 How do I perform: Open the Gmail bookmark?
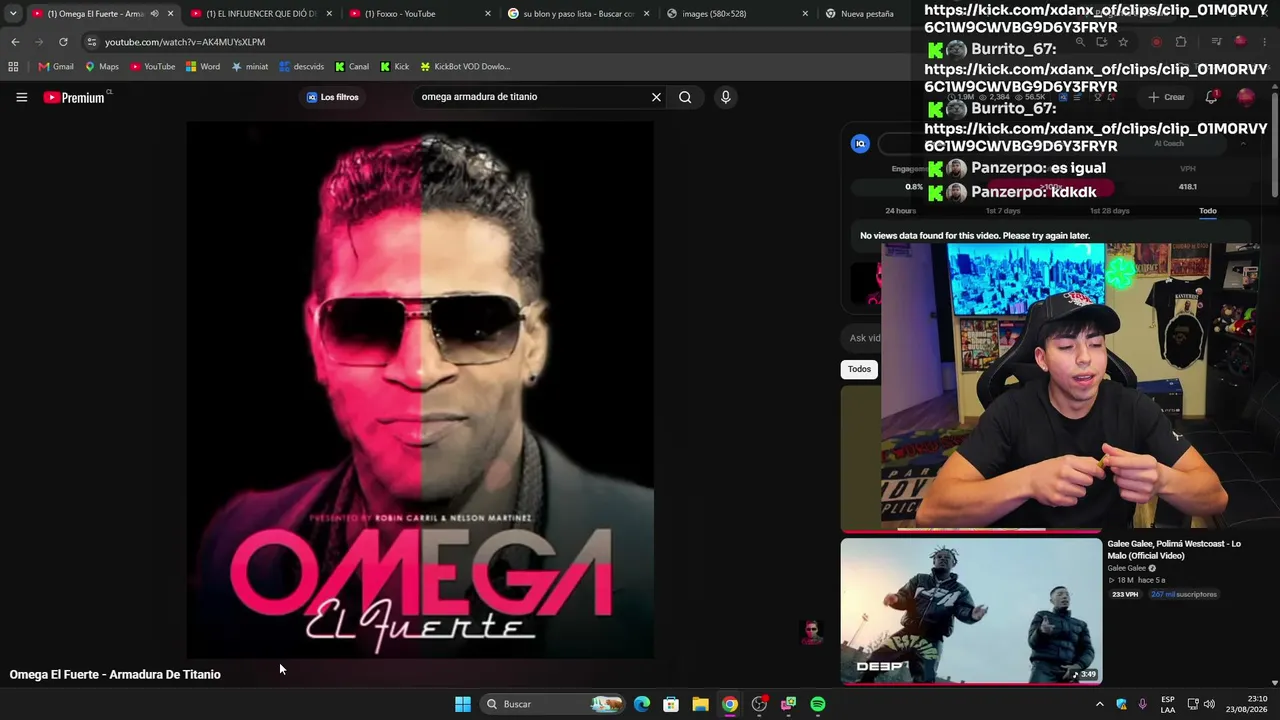pyautogui.click(x=56, y=67)
